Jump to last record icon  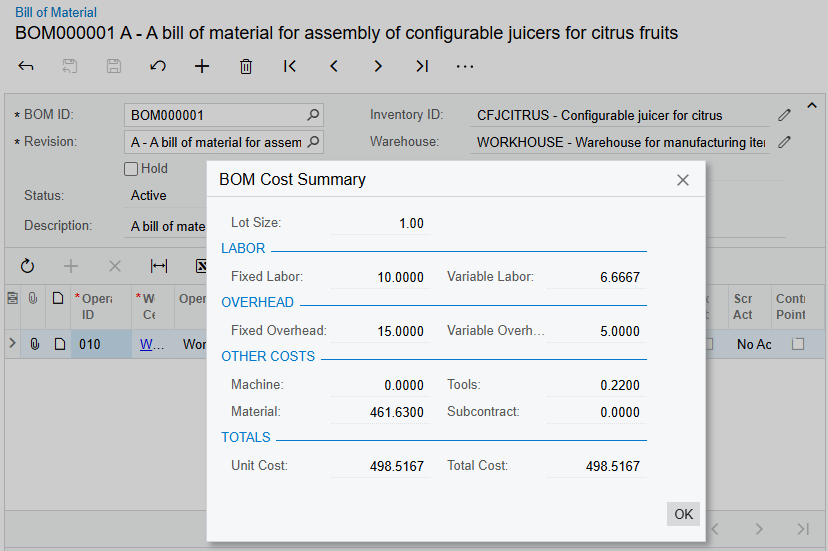(x=422, y=67)
